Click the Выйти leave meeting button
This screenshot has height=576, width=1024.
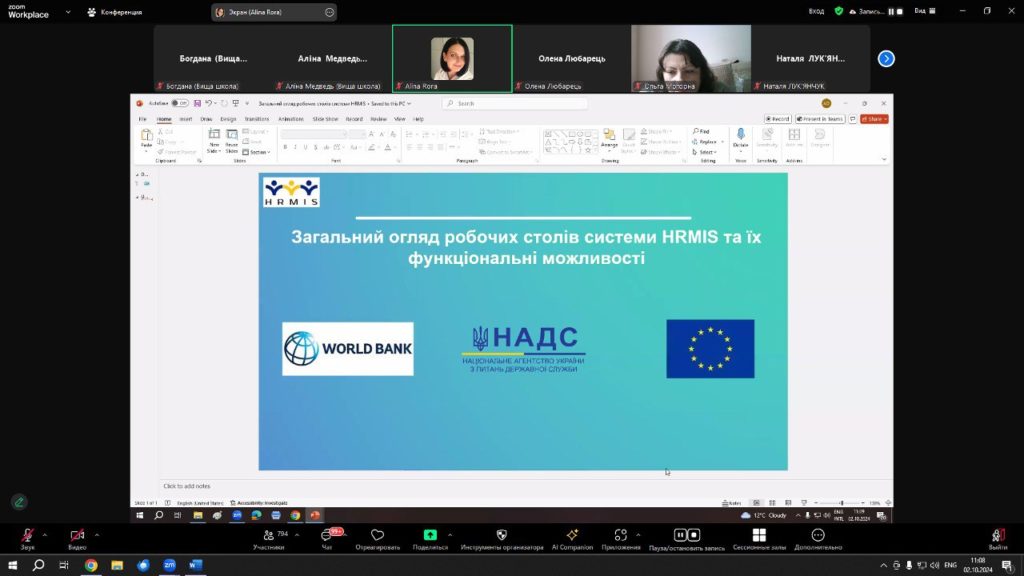pyautogui.click(x=998, y=539)
